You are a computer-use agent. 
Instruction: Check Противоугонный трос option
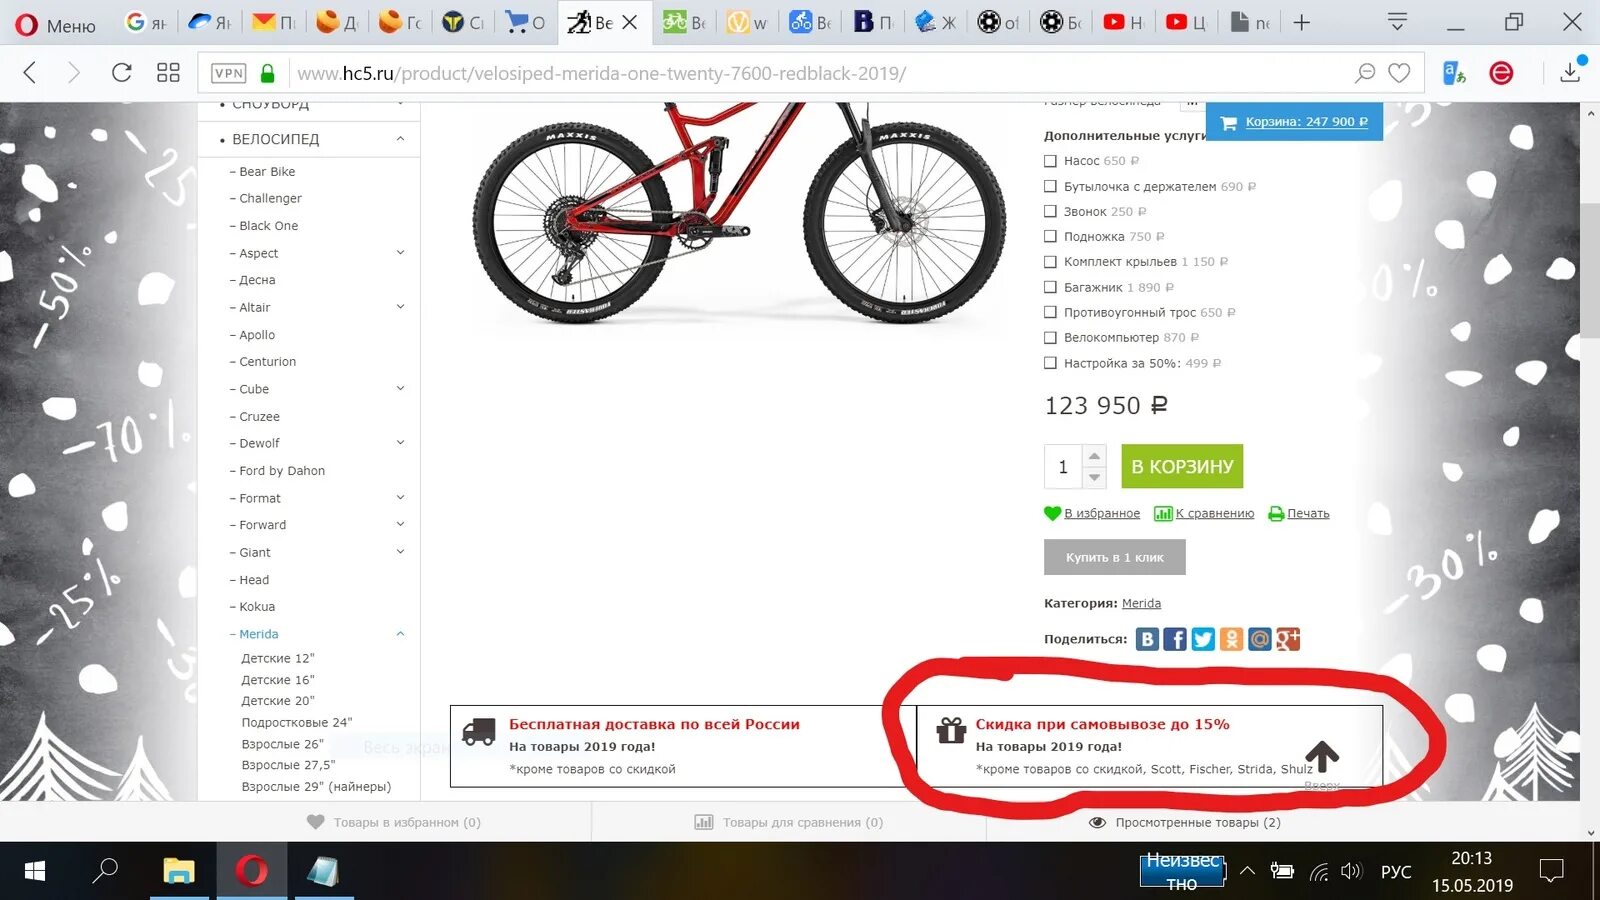tap(1050, 312)
